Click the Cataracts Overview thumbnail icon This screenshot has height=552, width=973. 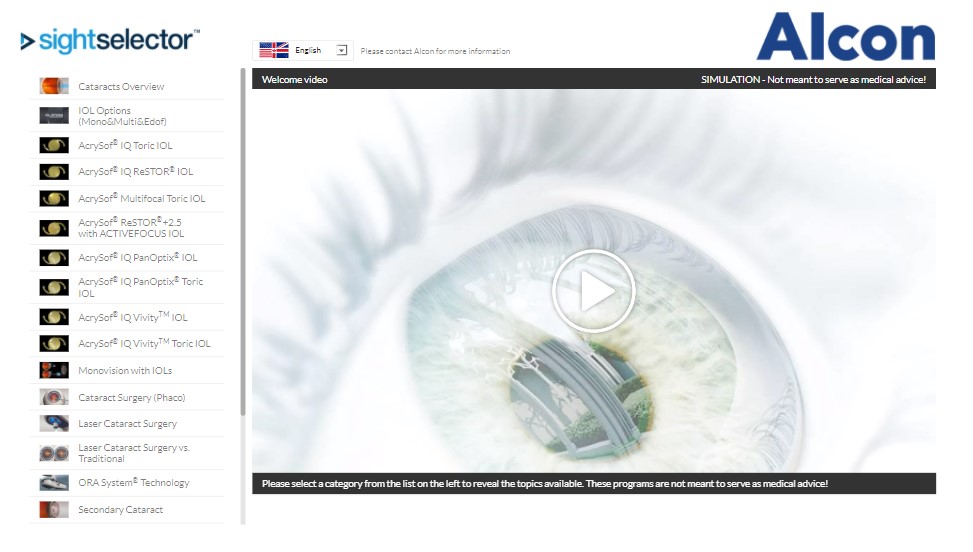(x=54, y=86)
